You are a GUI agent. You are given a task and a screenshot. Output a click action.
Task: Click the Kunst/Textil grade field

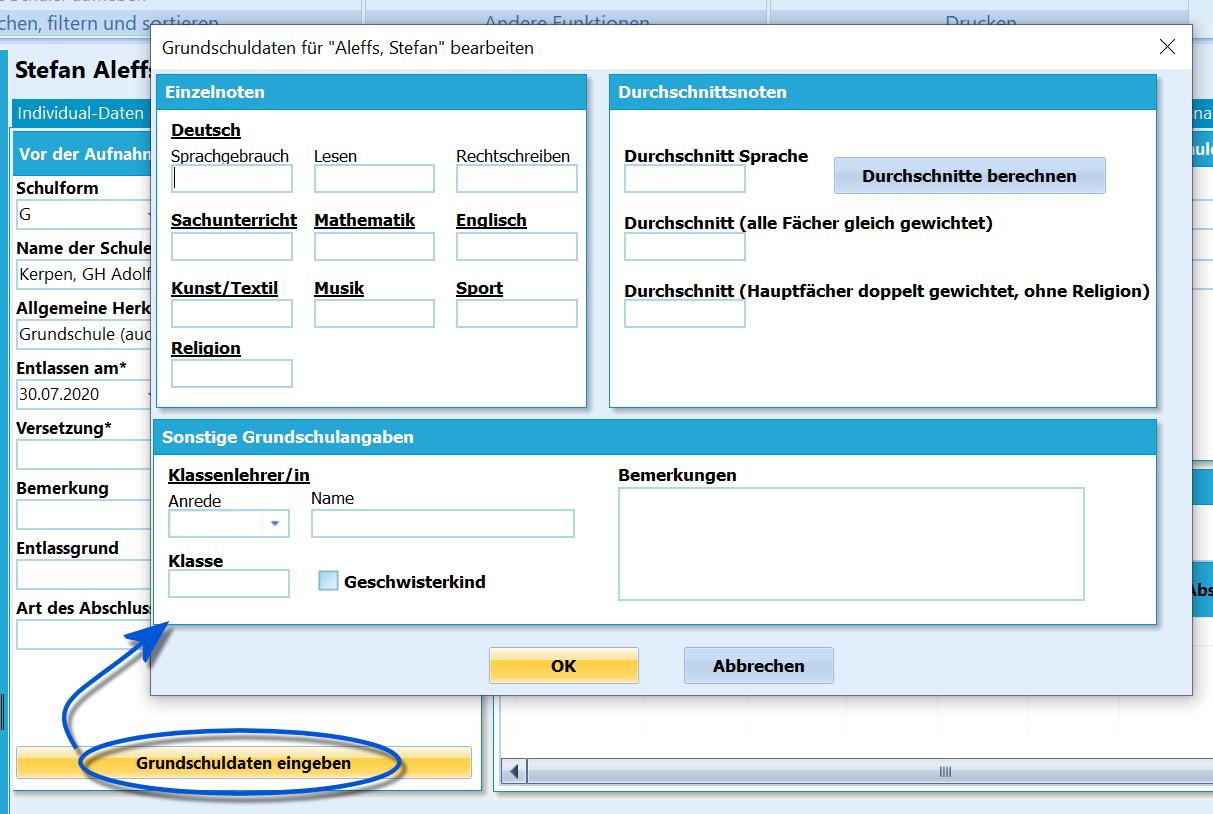pos(232,314)
